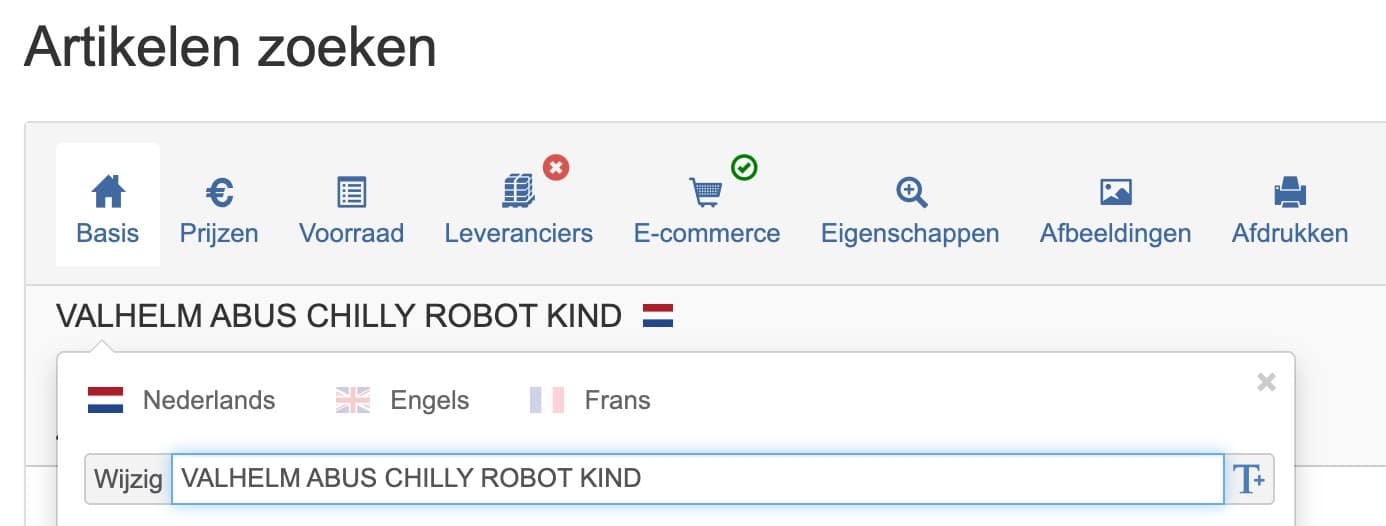Click the green check badge on E-commerce
This screenshot has width=1386, height=526.
pos(744,167)
